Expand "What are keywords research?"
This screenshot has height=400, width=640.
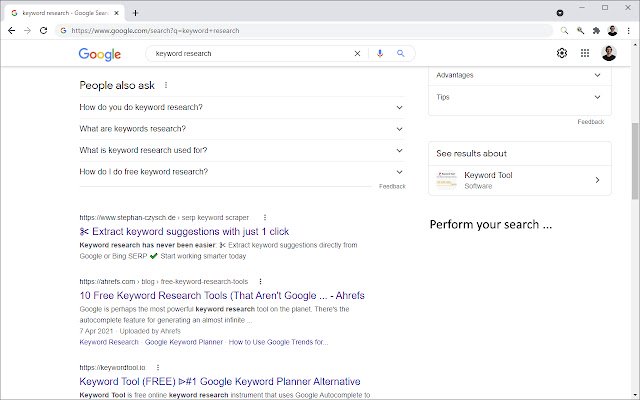[x=242, y=129]
